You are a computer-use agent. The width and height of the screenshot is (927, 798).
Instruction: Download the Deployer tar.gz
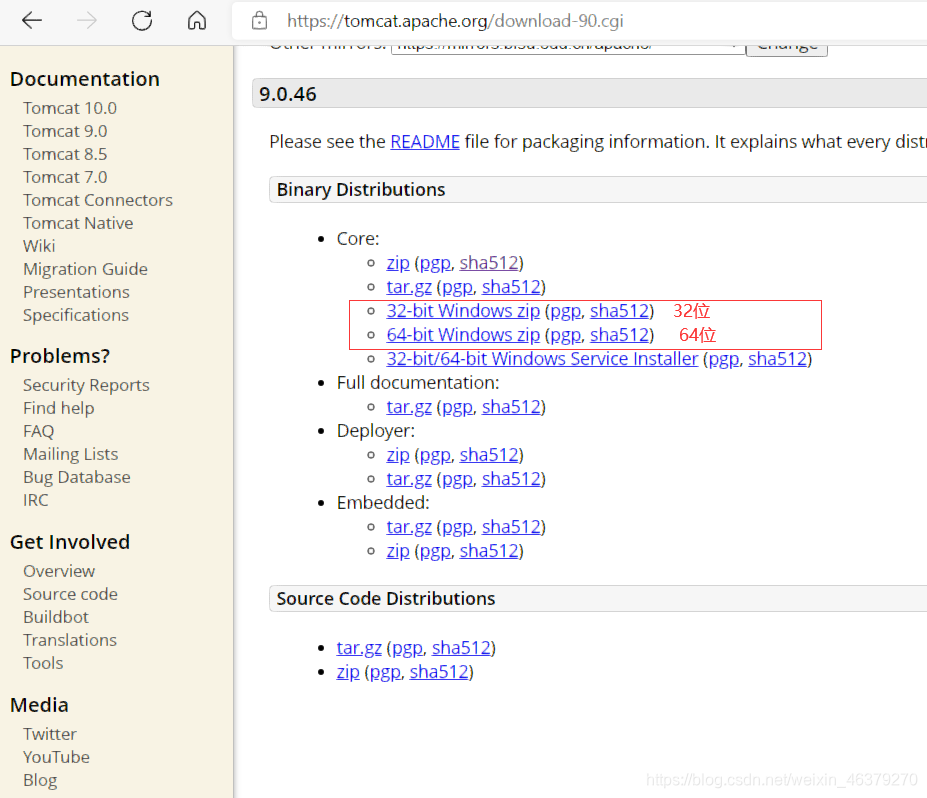click(409, 479)
